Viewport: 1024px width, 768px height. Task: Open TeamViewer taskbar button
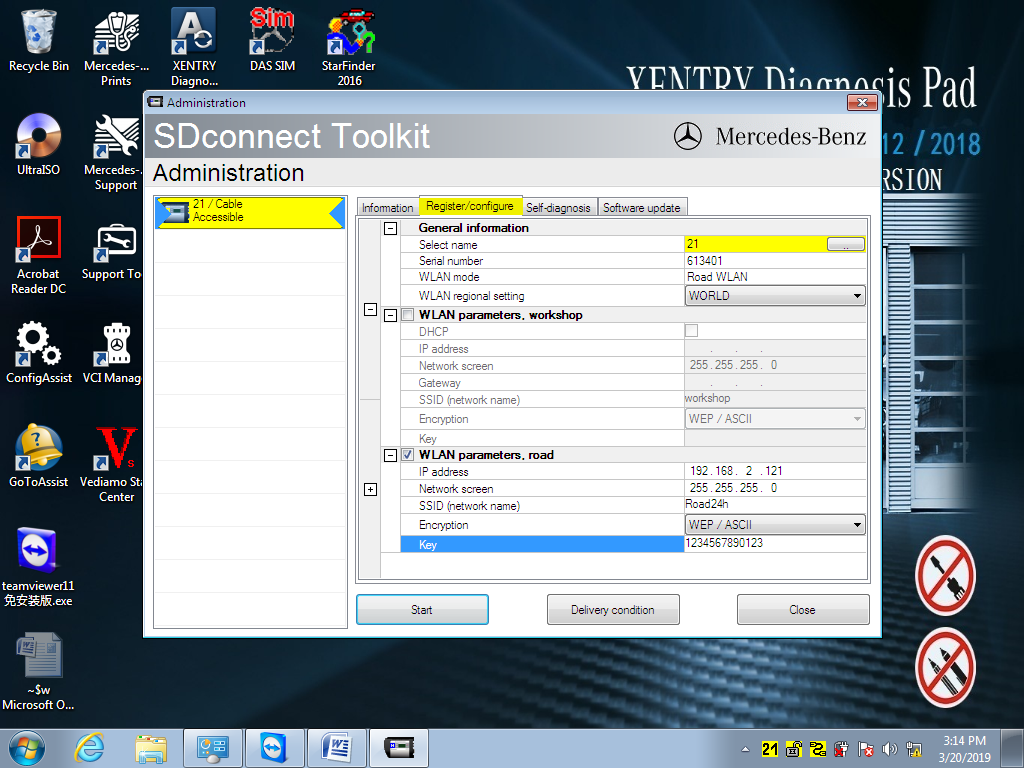tap(274, 748)
